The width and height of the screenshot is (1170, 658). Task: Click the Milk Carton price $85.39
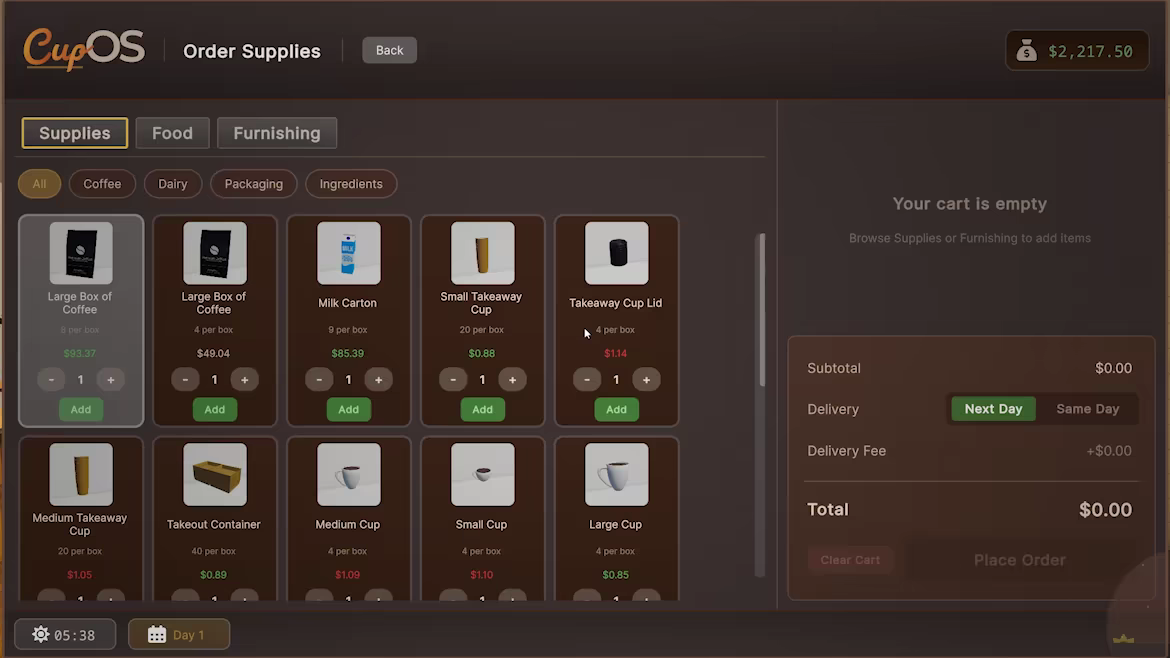click(x=348, y=354)
